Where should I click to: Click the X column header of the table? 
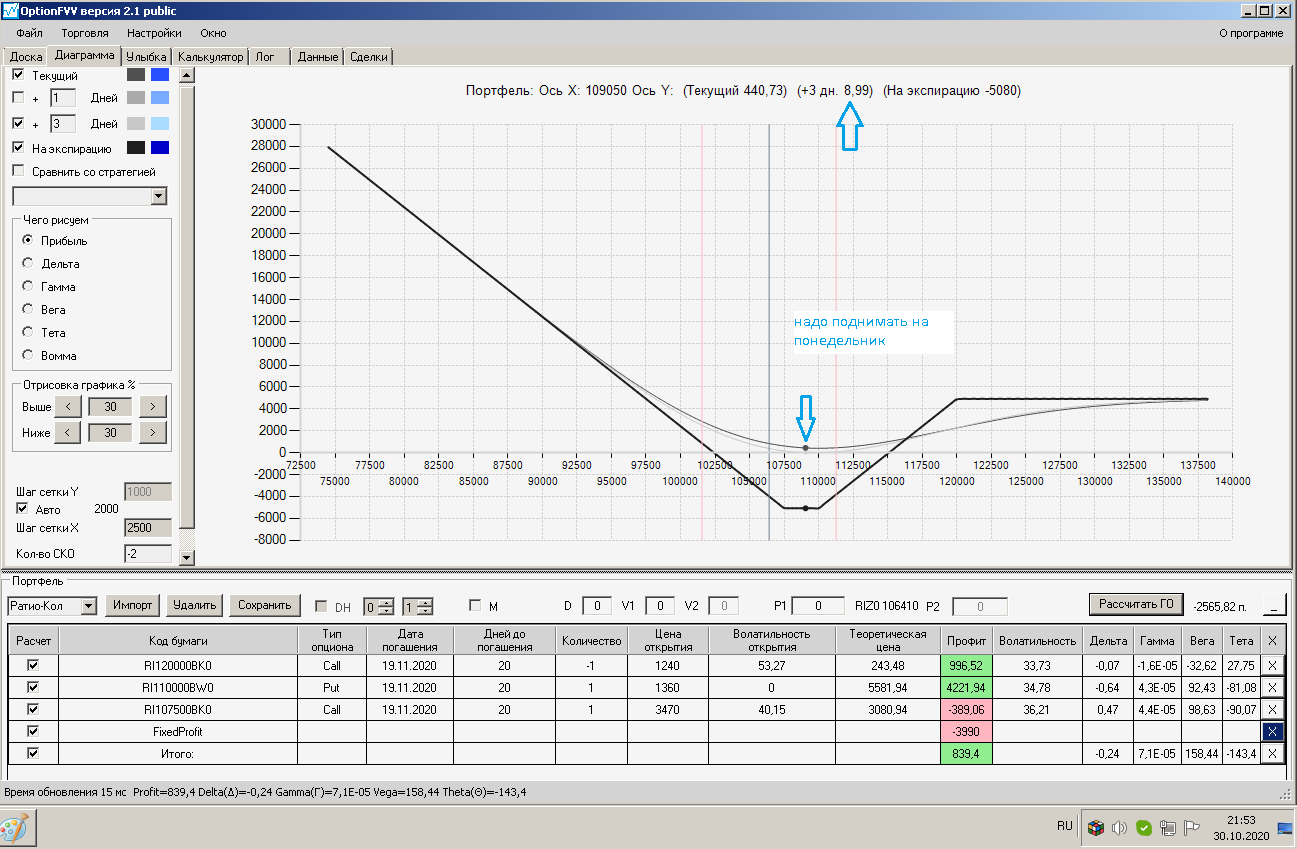pyautogui.click(x=1272, y=641)
